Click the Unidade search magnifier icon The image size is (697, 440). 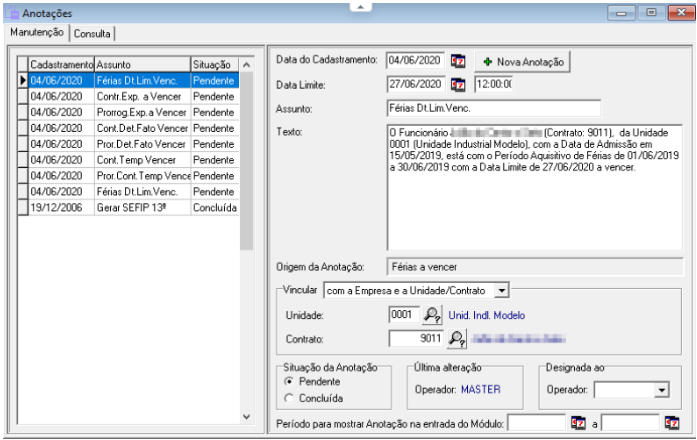tap(431, 315)
